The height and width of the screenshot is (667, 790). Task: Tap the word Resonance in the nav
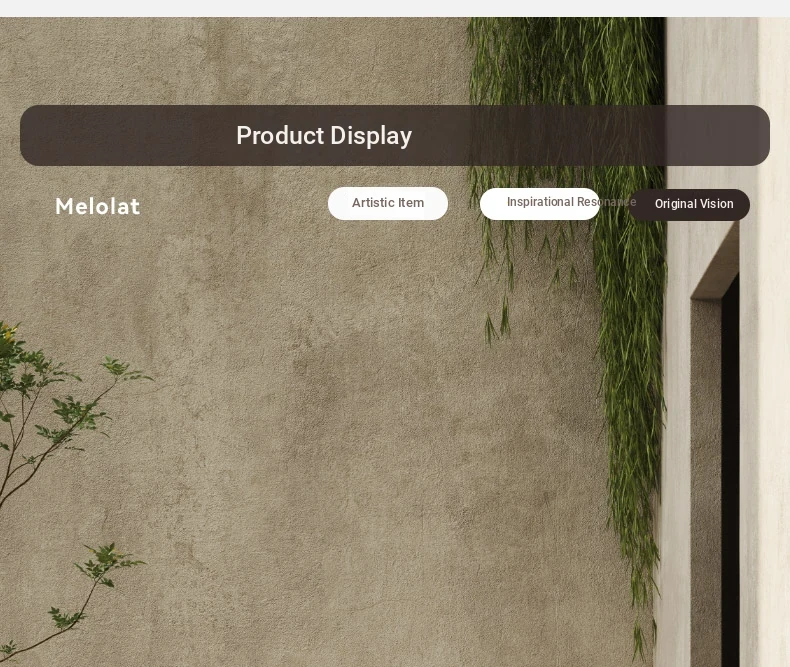point(607,202)
